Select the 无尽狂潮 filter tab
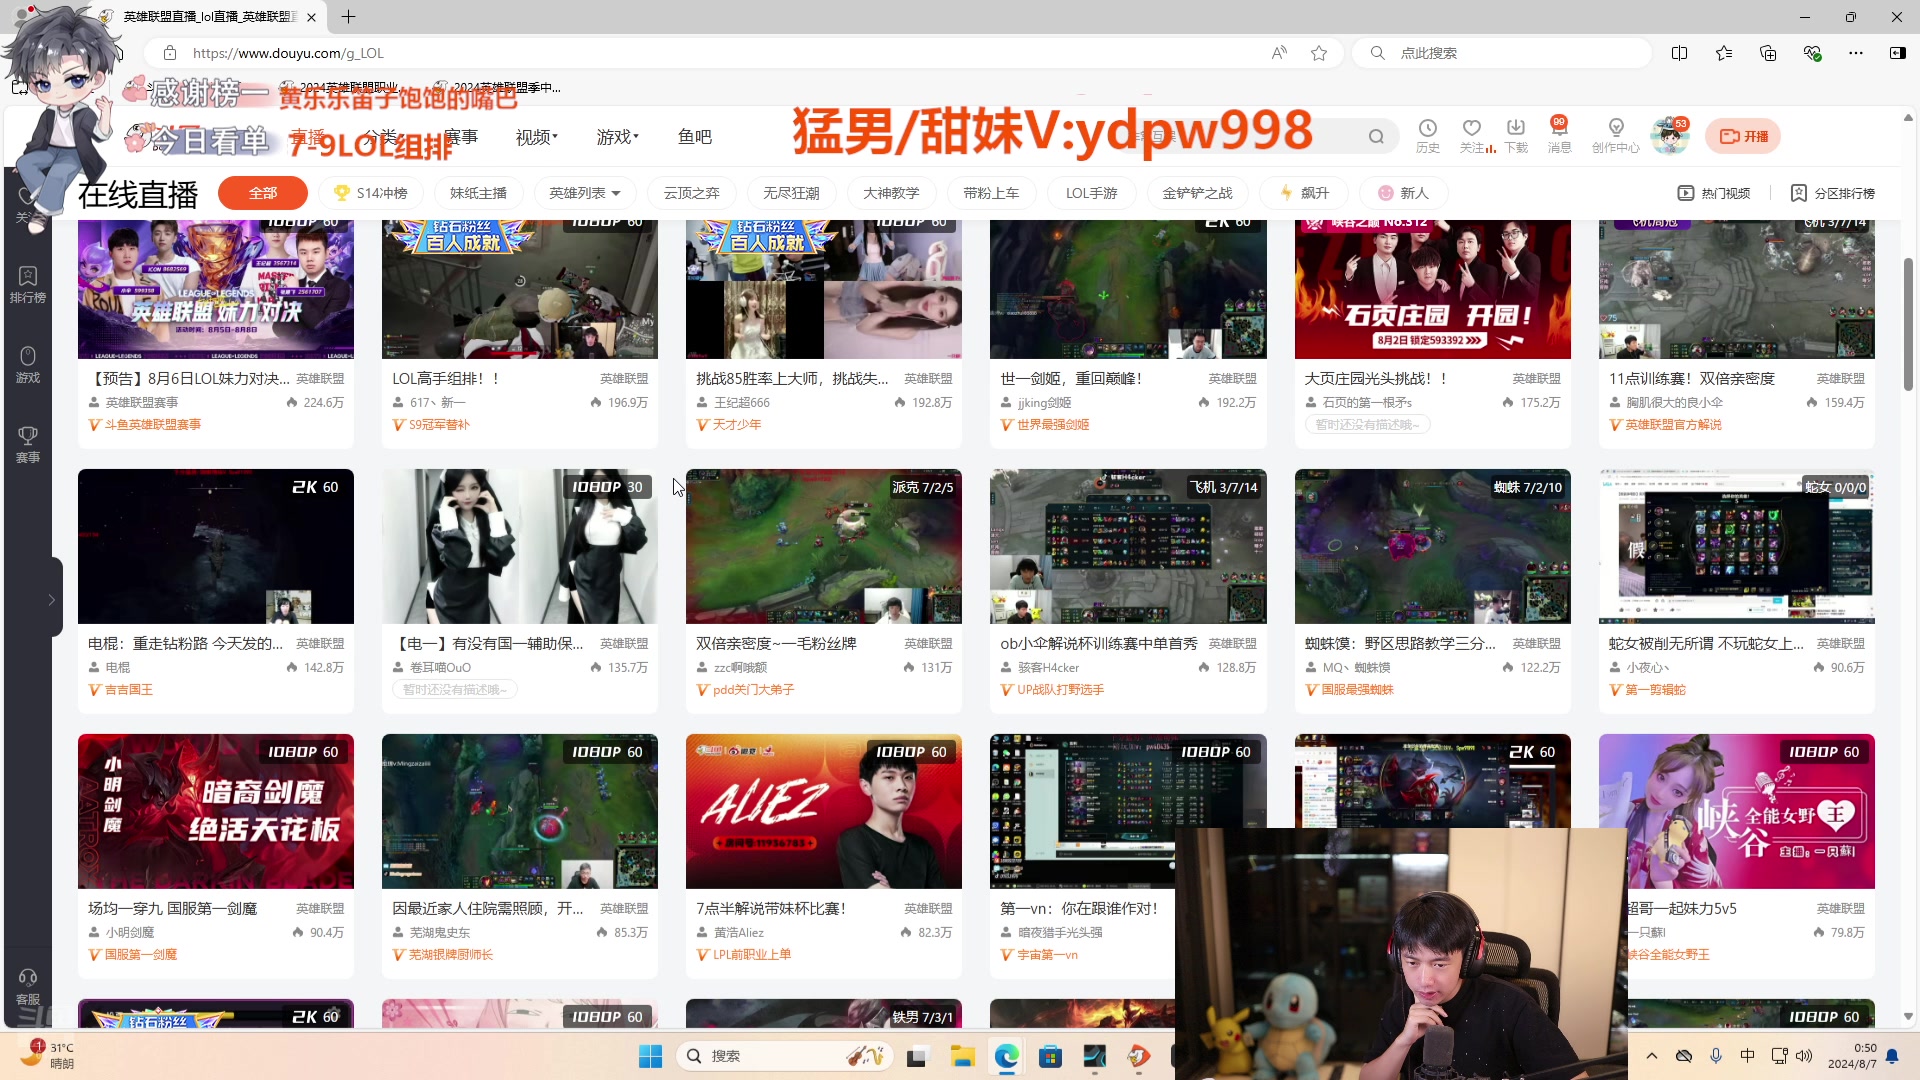1920x1080 pixels. [791, 193]
